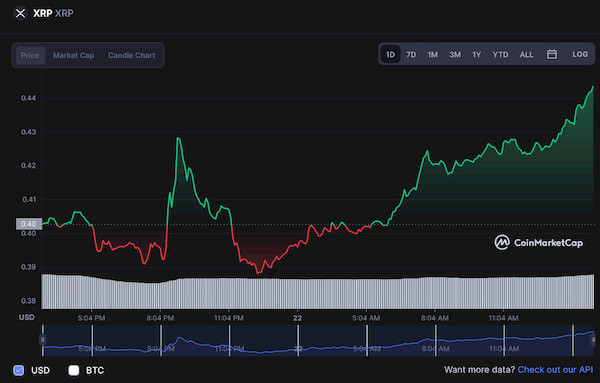600x383 pixels.
Task: Switch to the Candle Chart tab
Action: [x=131, y=55]
